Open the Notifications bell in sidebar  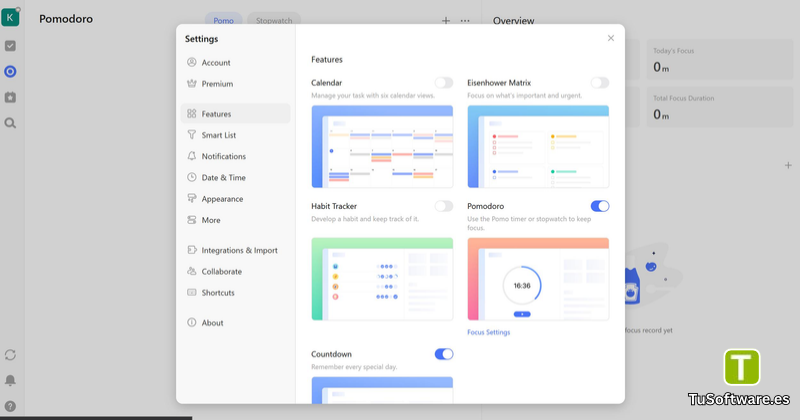coord(10,380)
